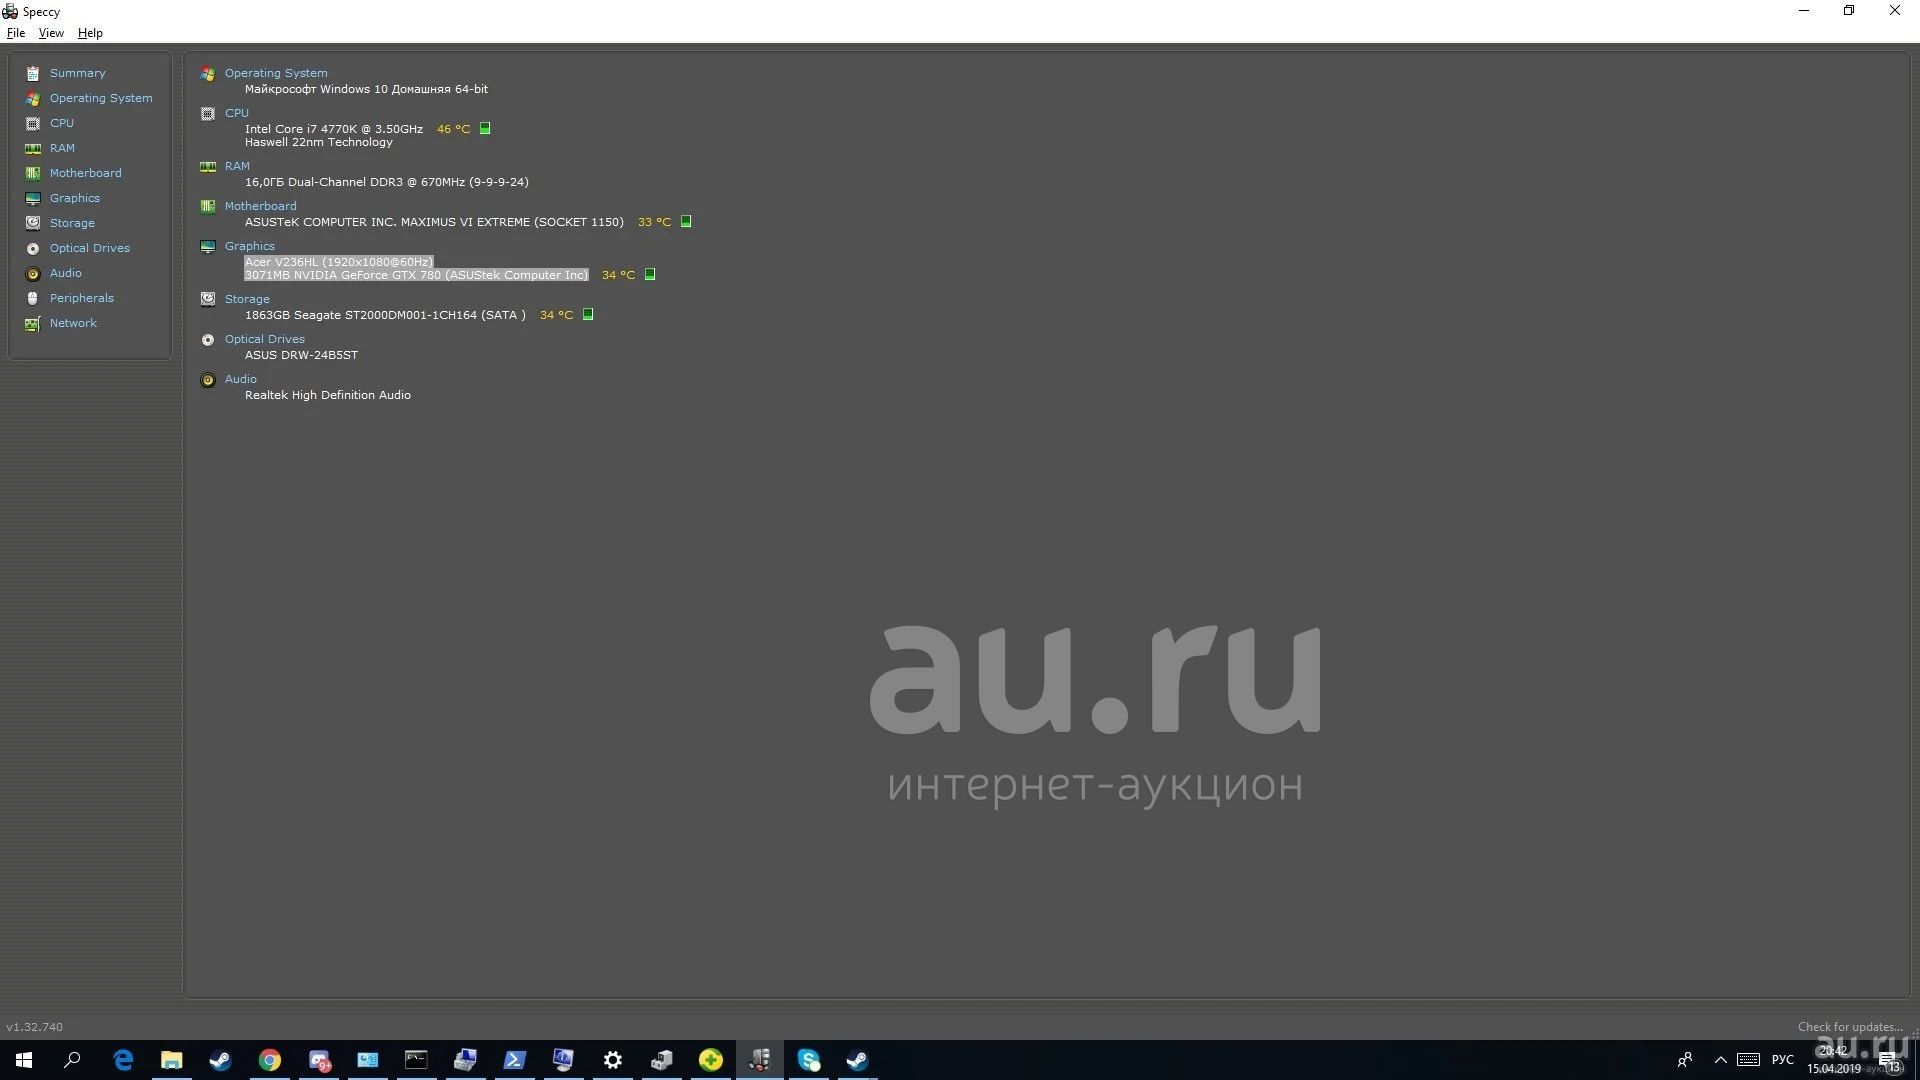
Task: Click the Optical Drives heading in the summary pane
Action: (264, 339)
